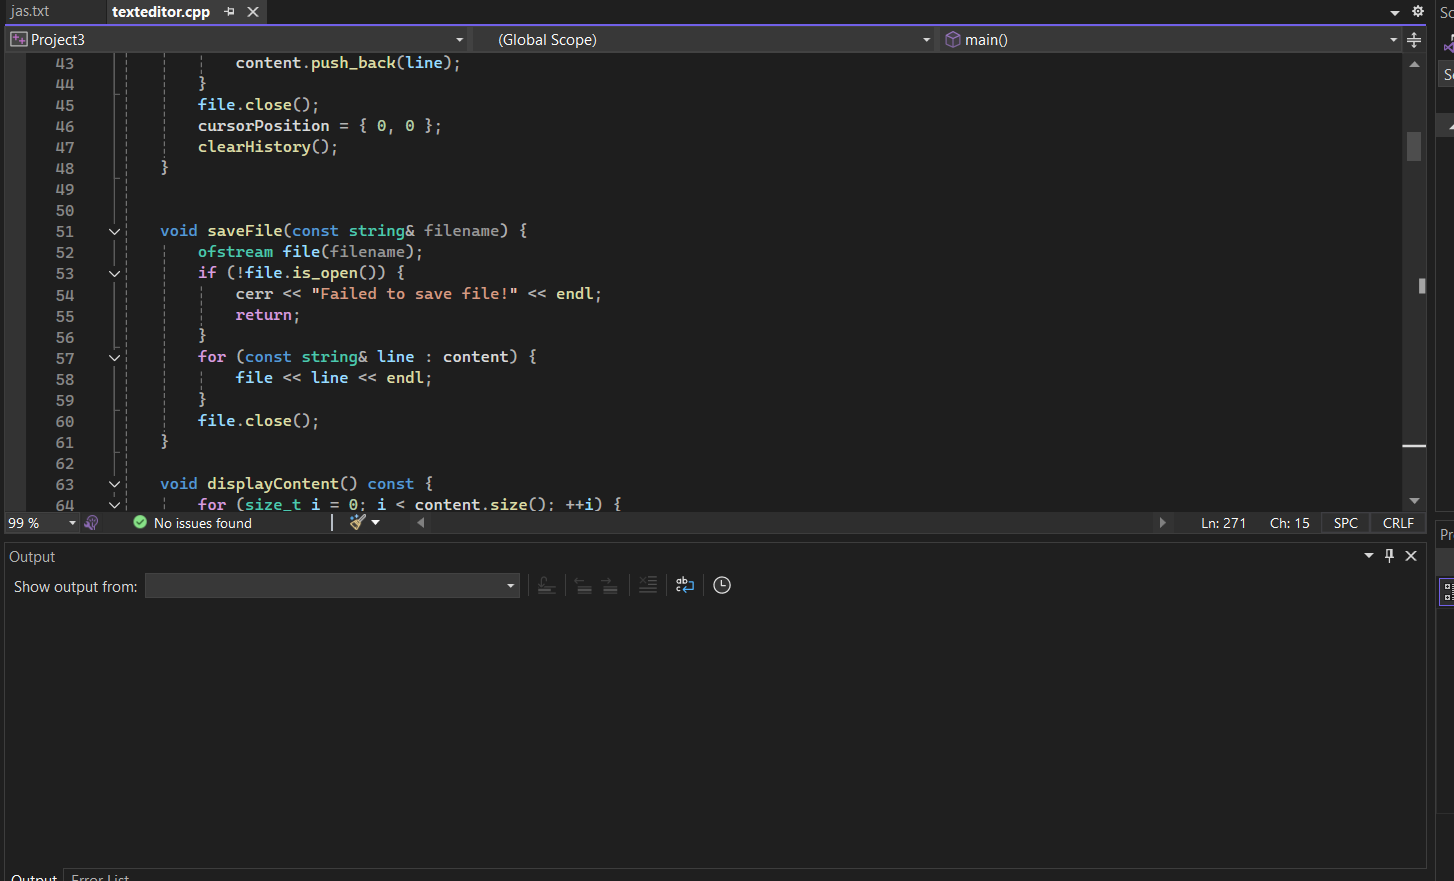Open the code cleanup options dropdown arrow
Image resolution: width=1454 pixels, height=881 pixels.
376,523
